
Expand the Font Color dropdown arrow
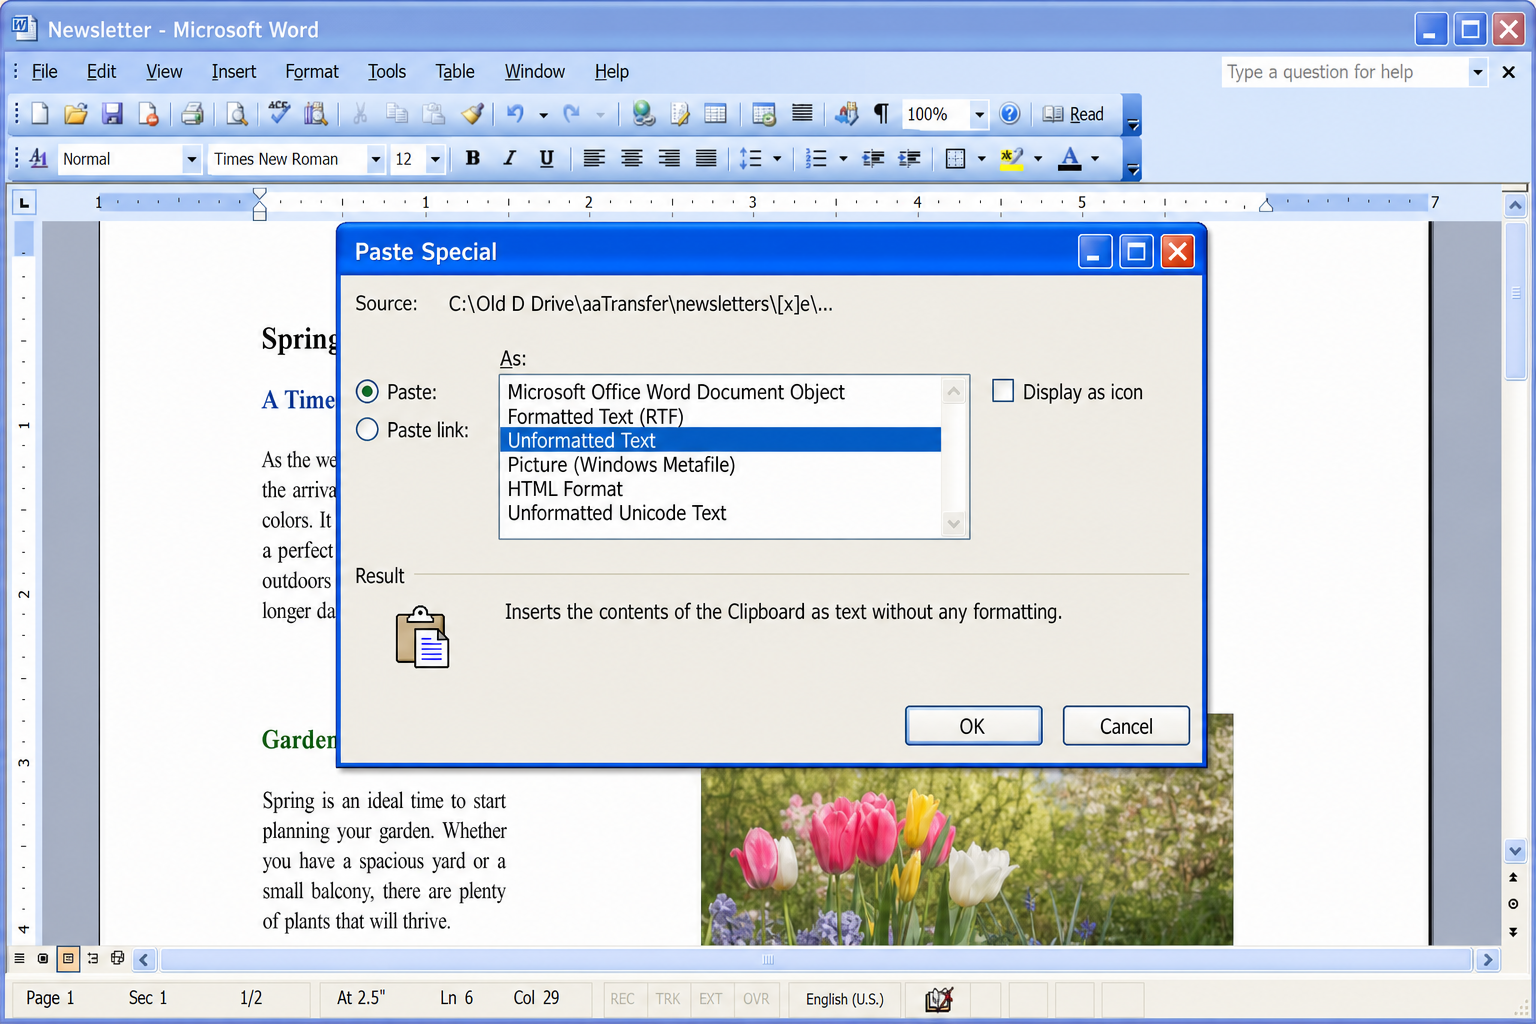[1095, 158]
